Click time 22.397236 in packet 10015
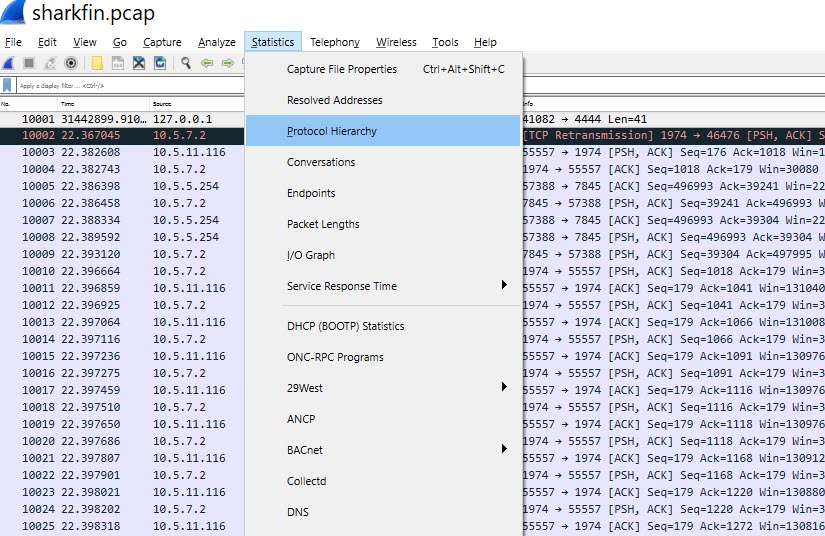 click(x=90, y=356)
